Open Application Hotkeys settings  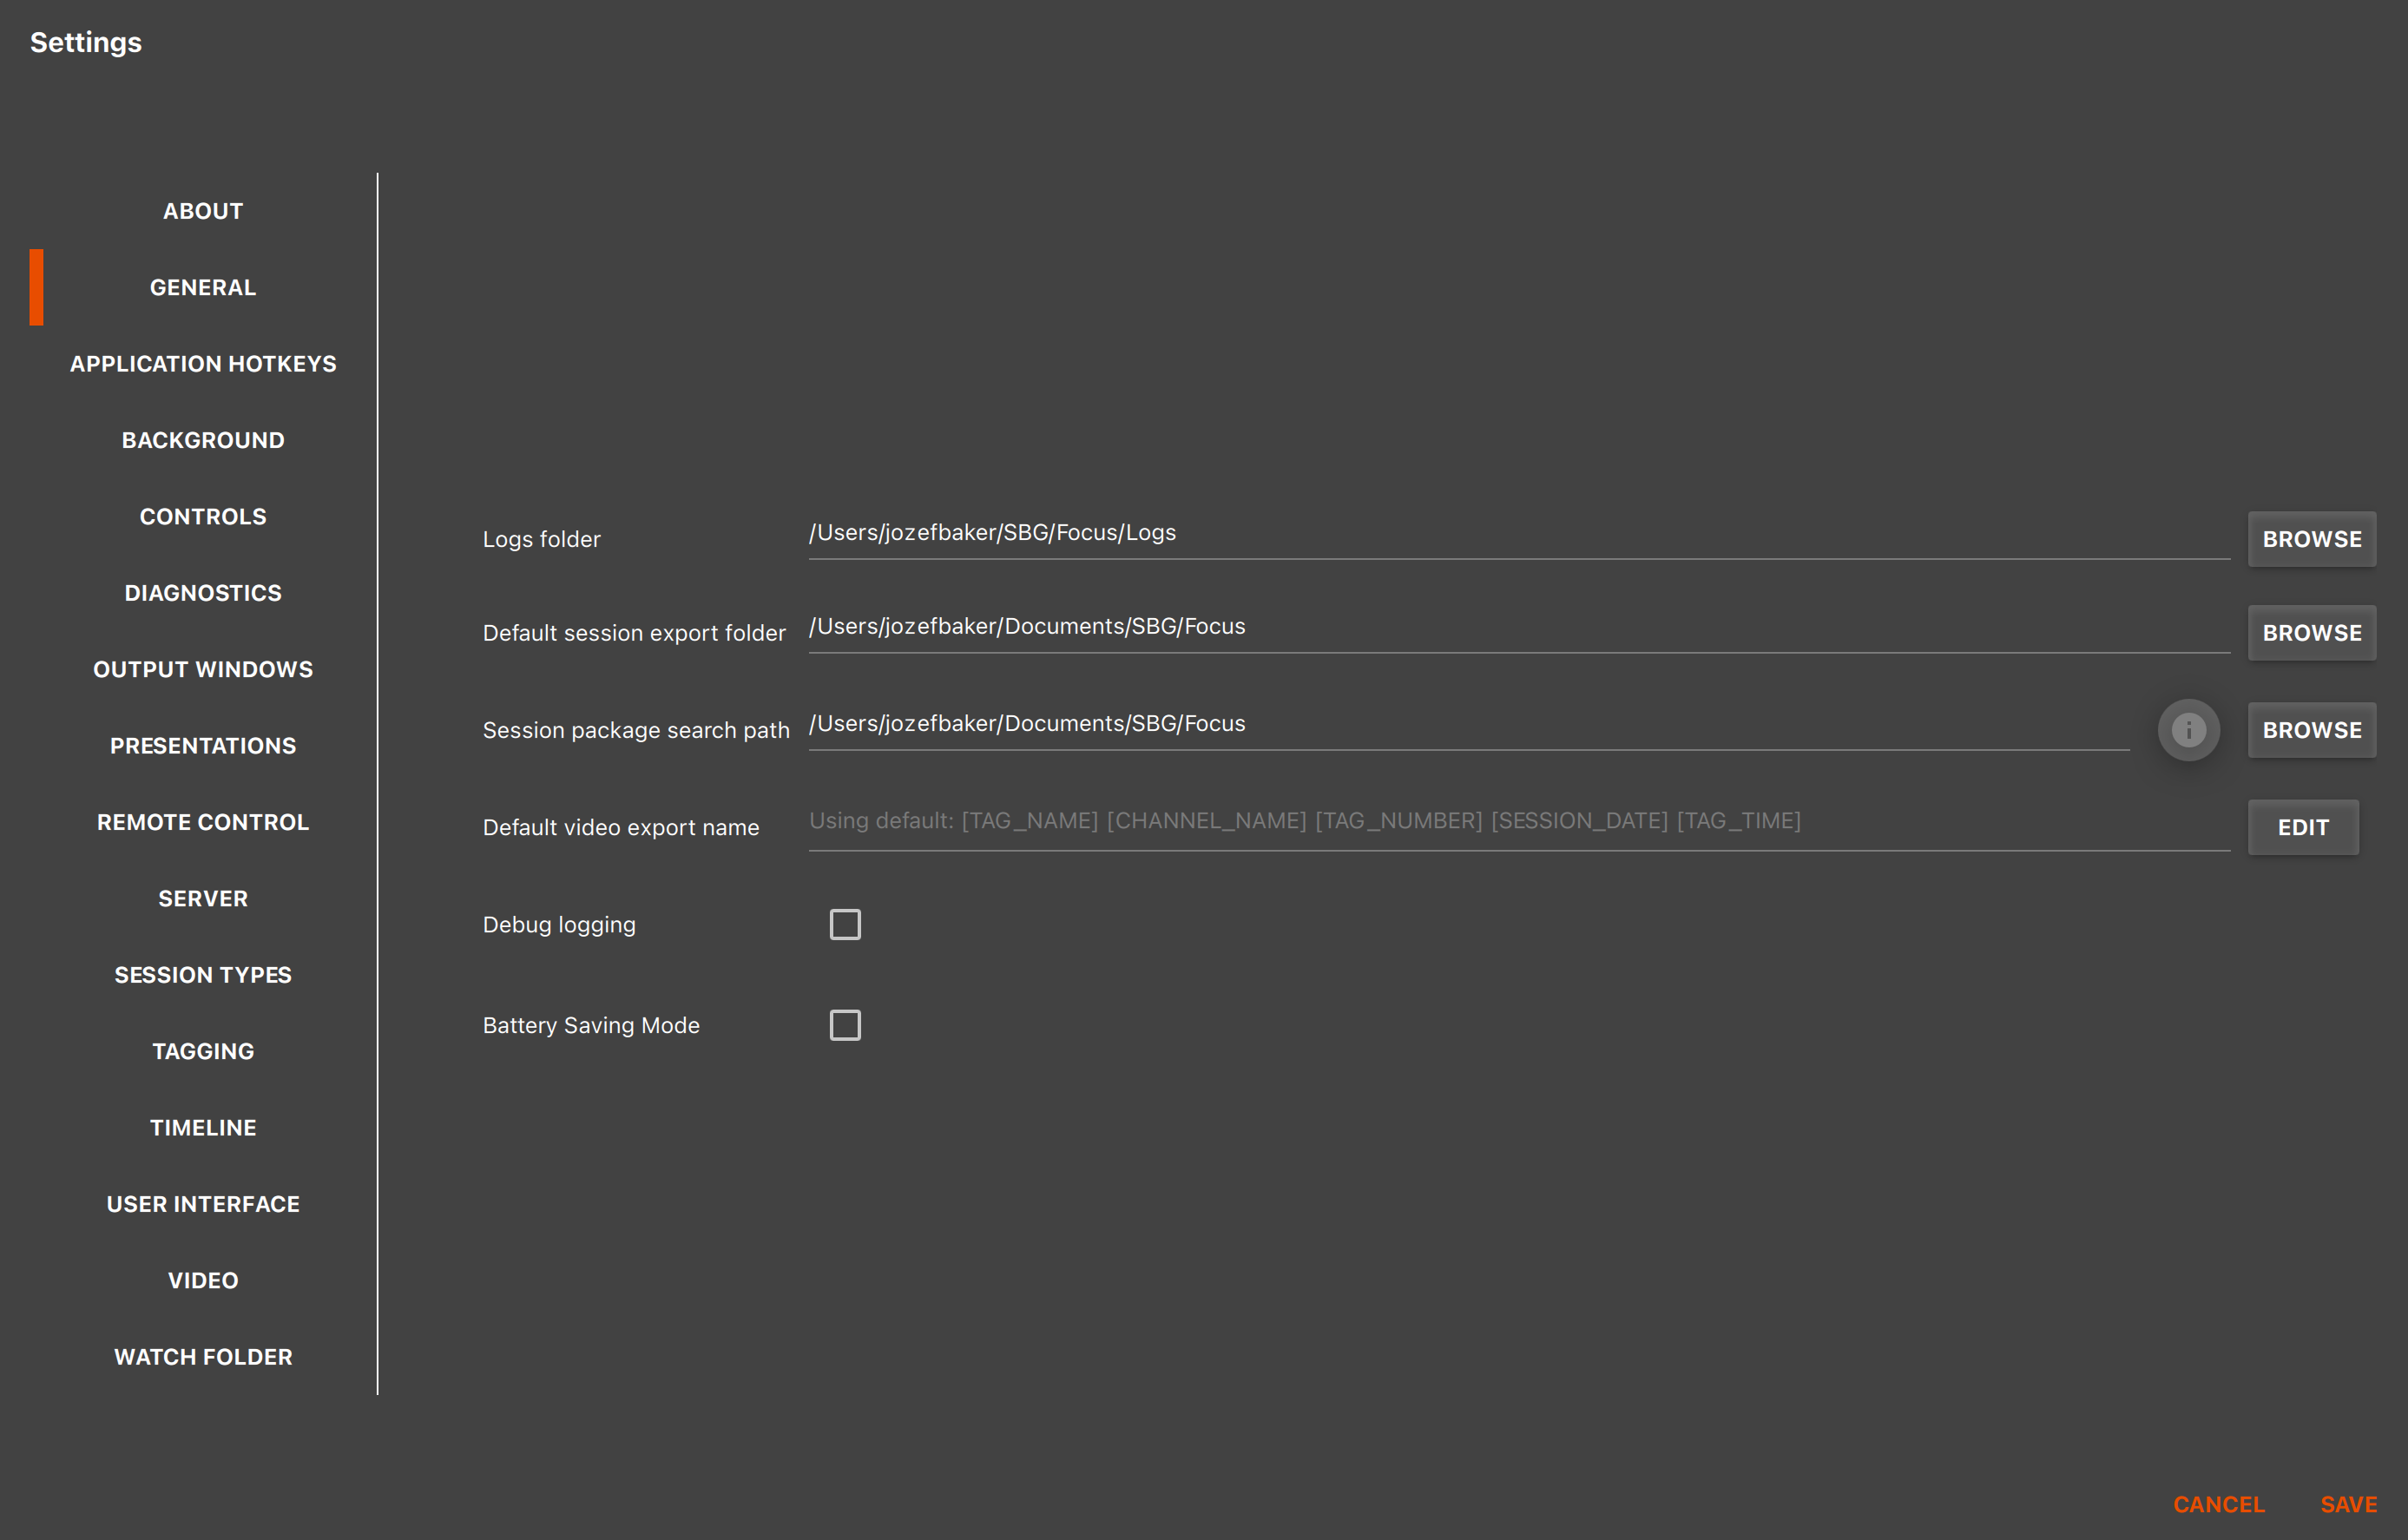pos(203,364)
